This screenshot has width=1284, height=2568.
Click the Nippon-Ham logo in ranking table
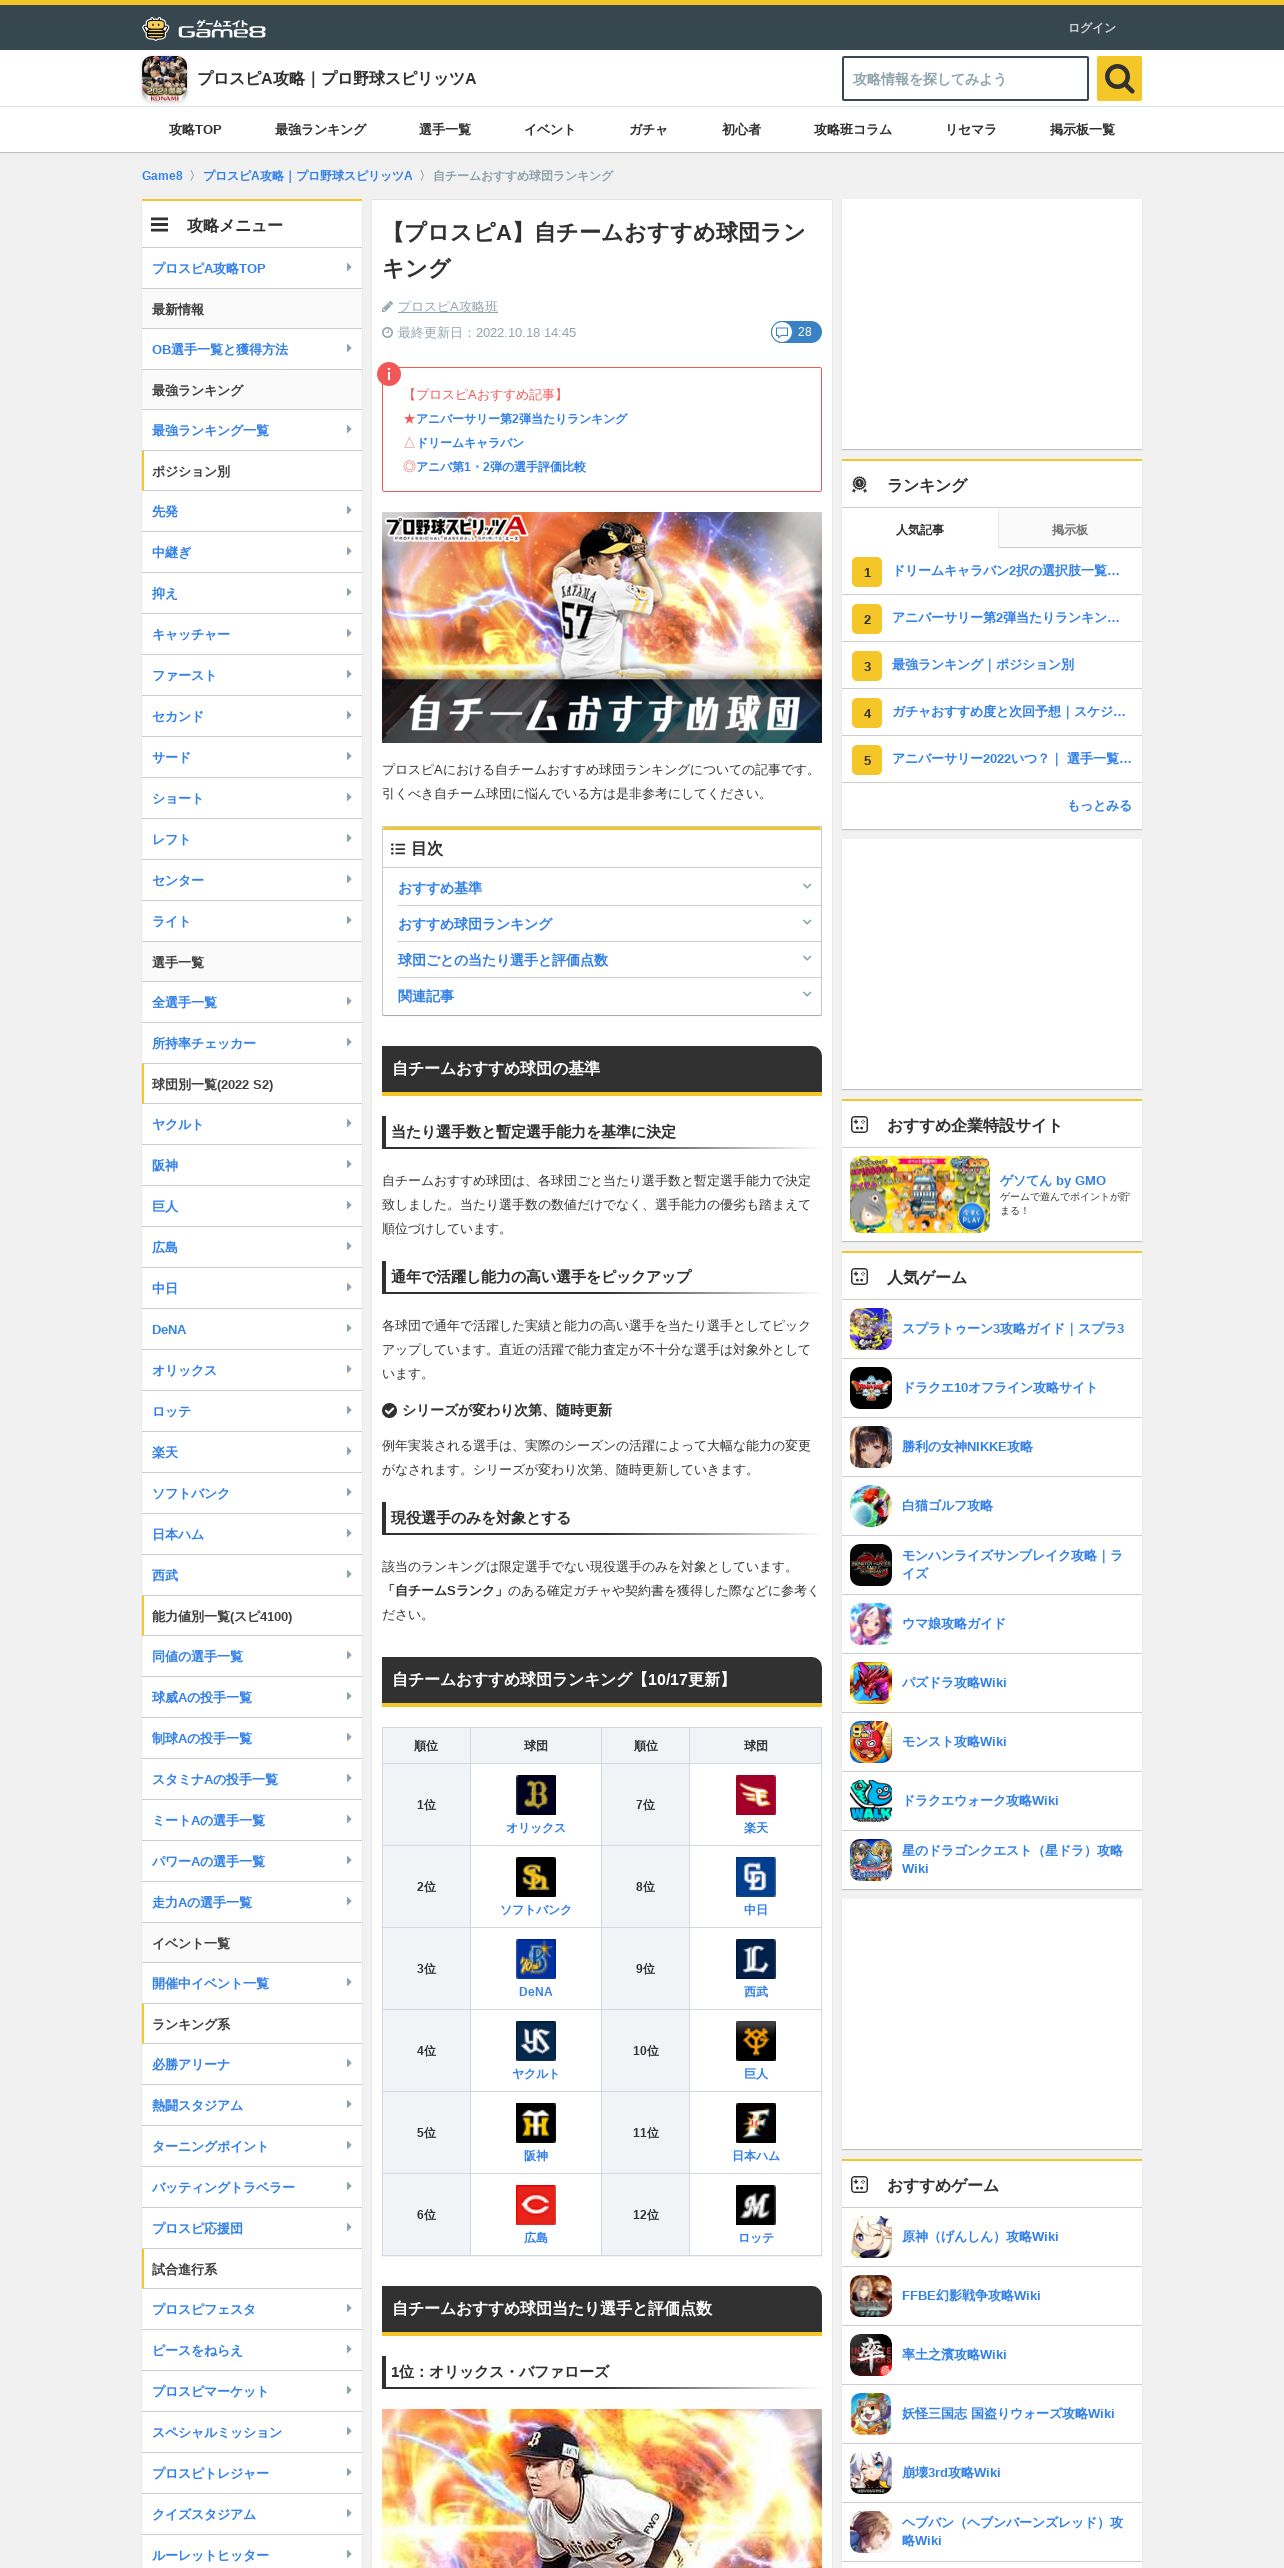click(756, 2123)
